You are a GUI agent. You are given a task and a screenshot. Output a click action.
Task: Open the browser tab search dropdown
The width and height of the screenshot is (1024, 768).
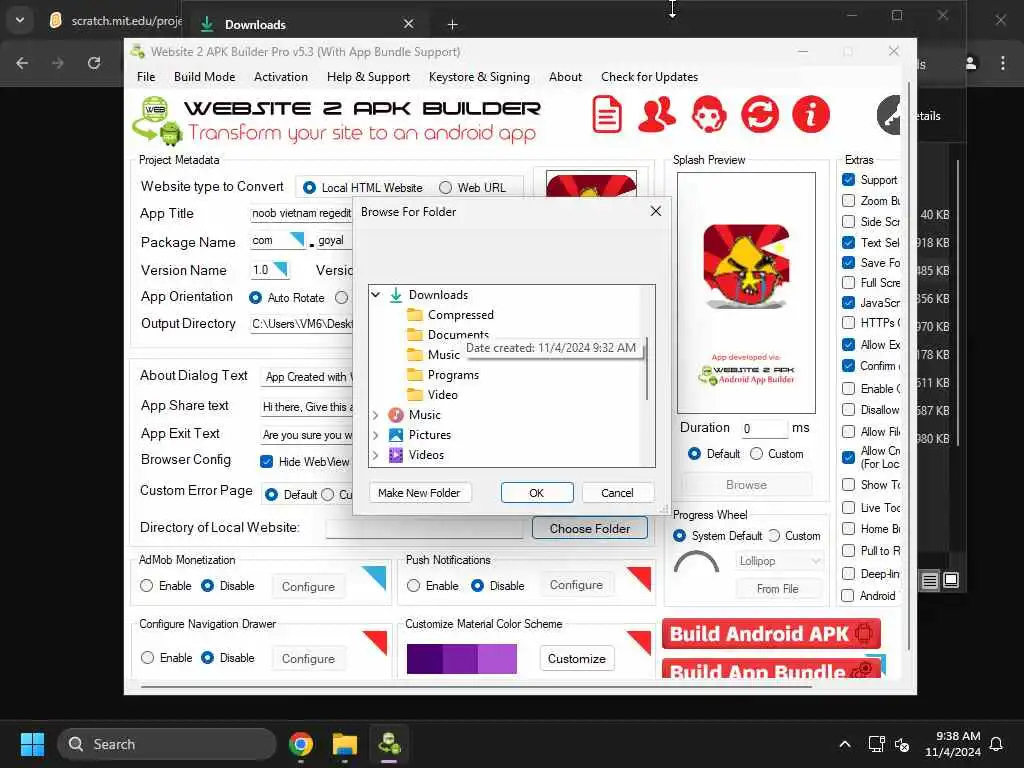20,20
